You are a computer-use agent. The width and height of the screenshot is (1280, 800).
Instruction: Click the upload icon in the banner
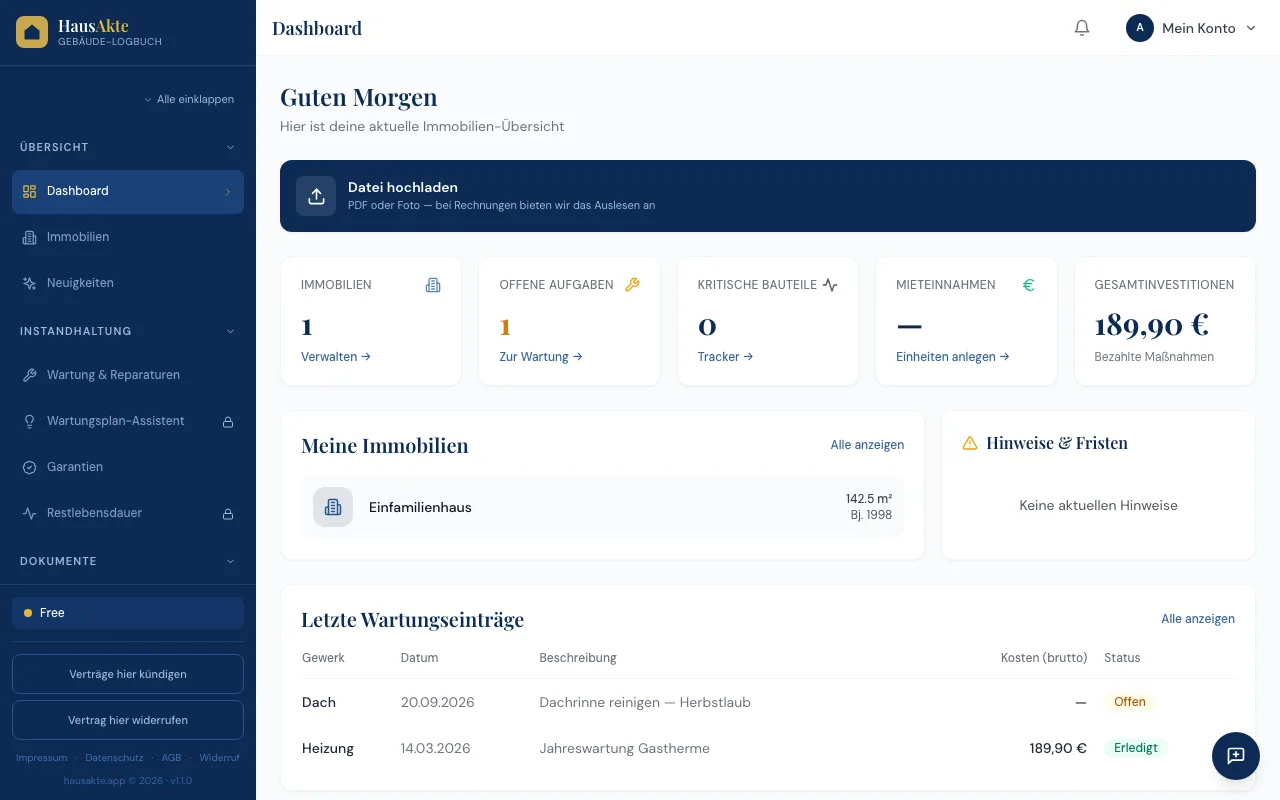click(316, 196)
